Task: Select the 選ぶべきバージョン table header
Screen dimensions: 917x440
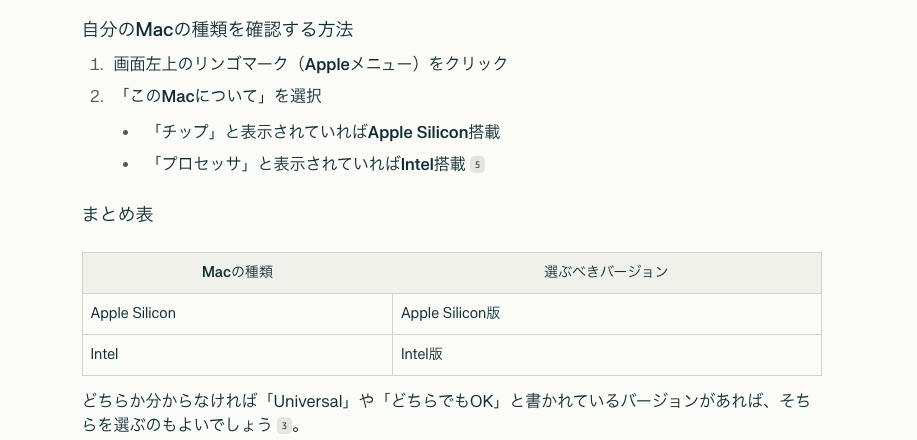Action: 606,272
